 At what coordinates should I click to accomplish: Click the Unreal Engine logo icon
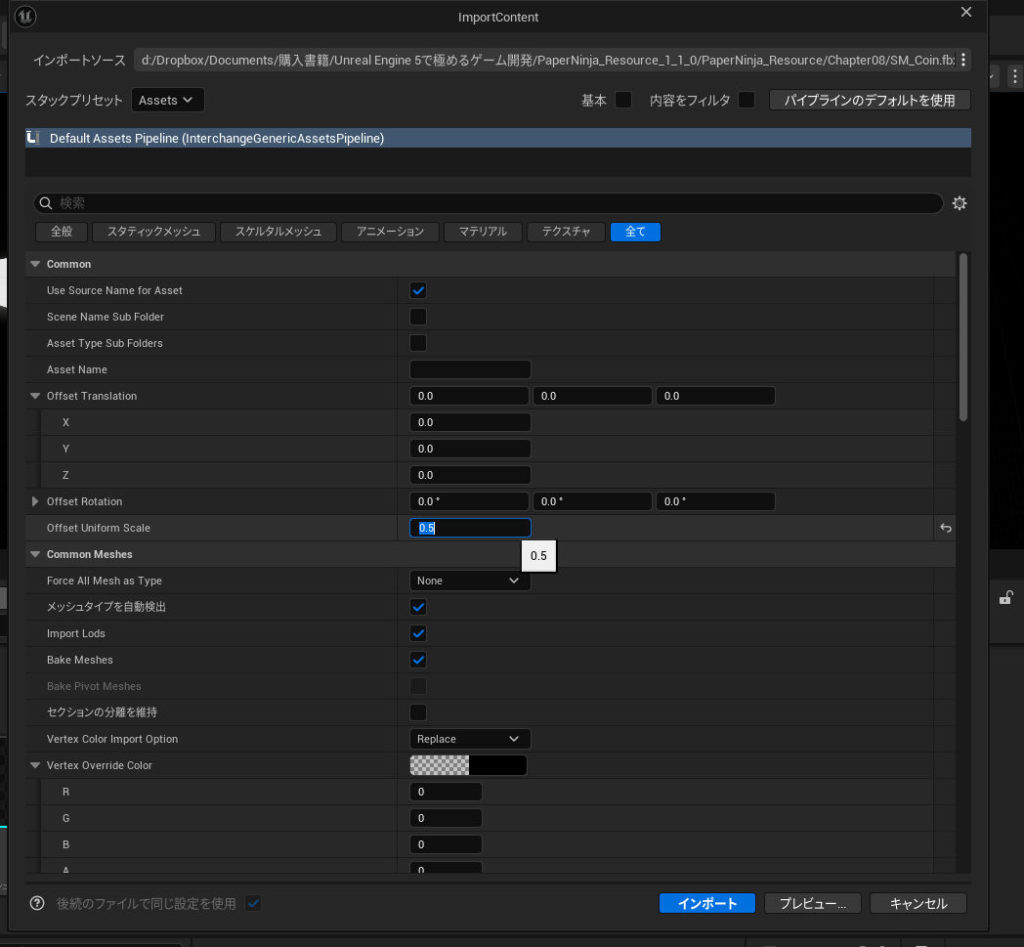27,16
